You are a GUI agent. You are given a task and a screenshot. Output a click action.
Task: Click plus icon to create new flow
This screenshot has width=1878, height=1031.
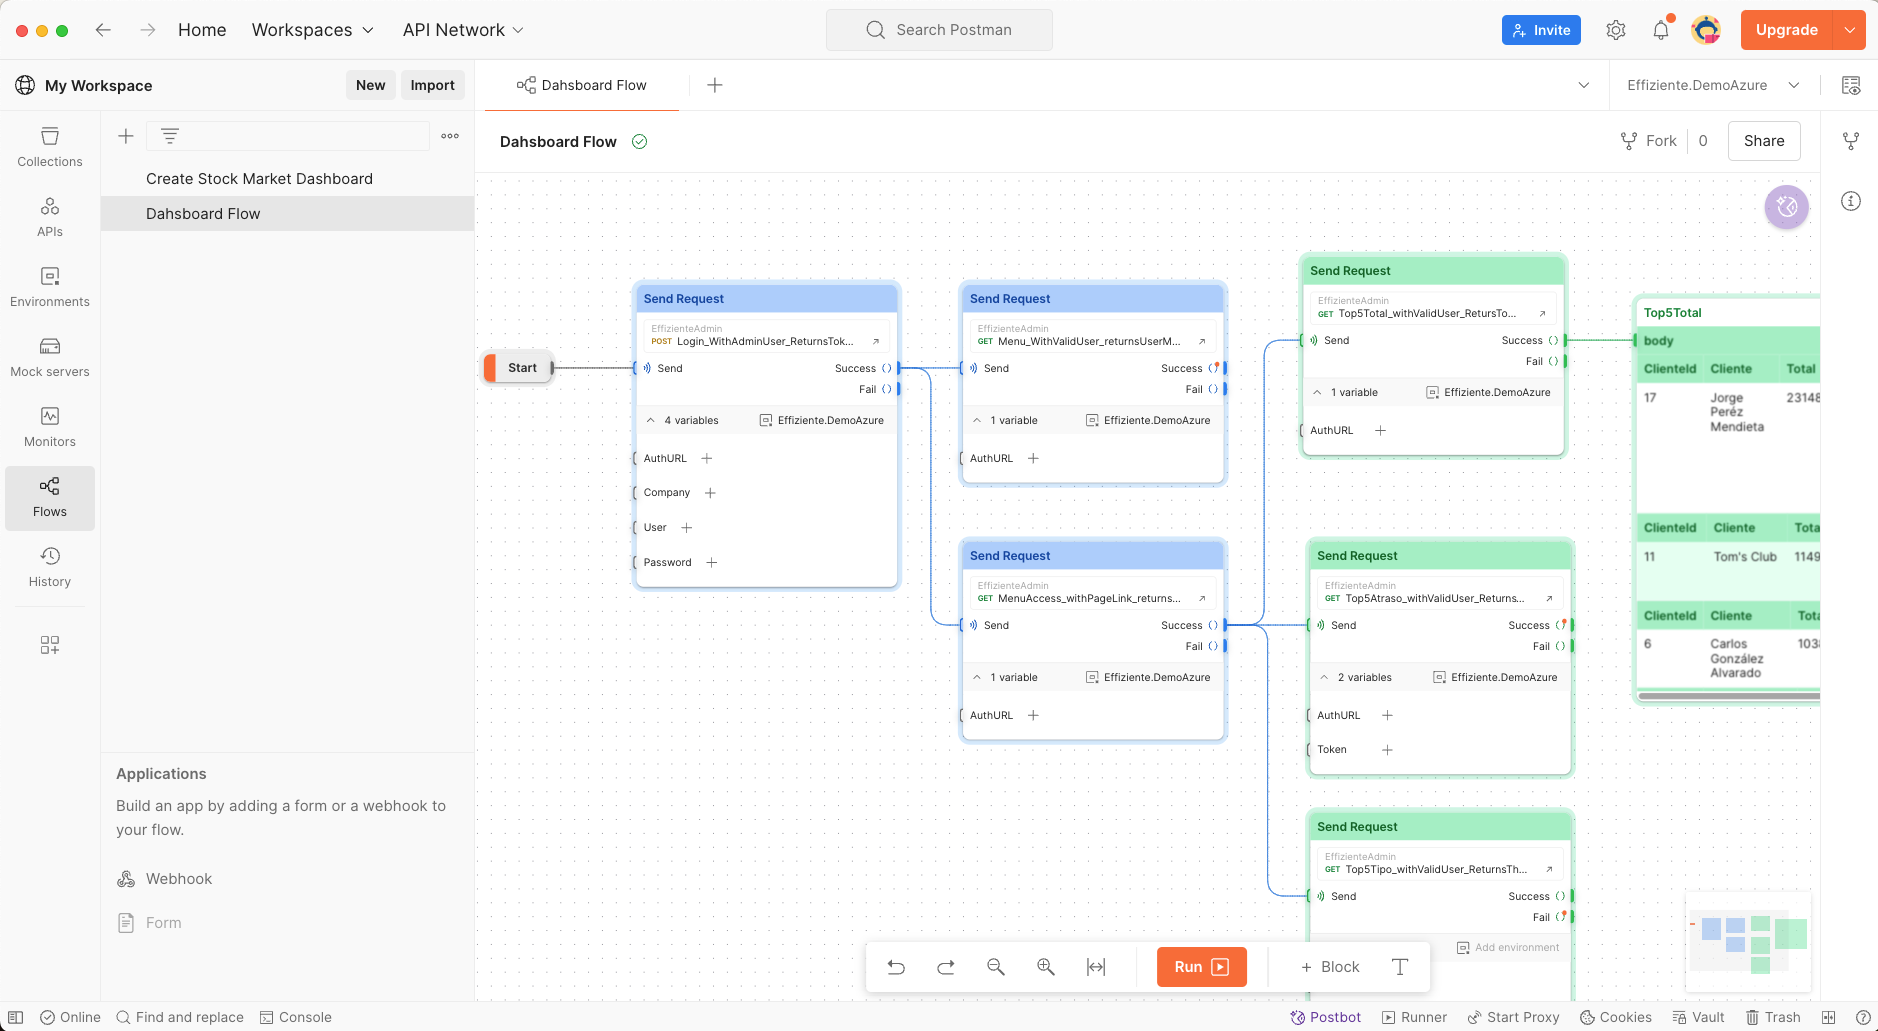pos(126,136)
